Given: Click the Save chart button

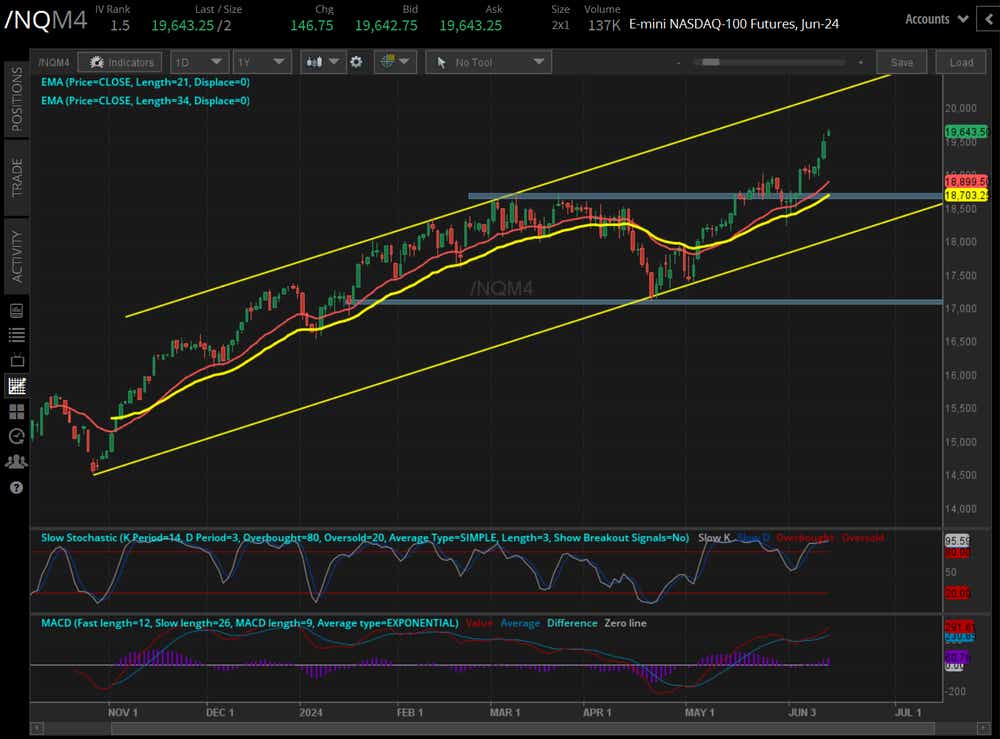Looking at the screenshot, I should pyautogui.click(x=902, y=62).
